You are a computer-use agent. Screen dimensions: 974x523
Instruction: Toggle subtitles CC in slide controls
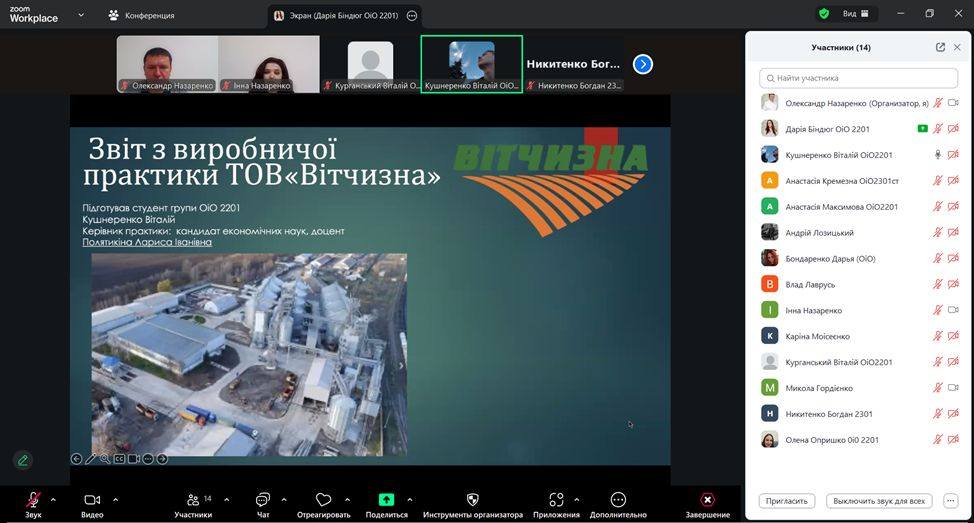(119, 459)
